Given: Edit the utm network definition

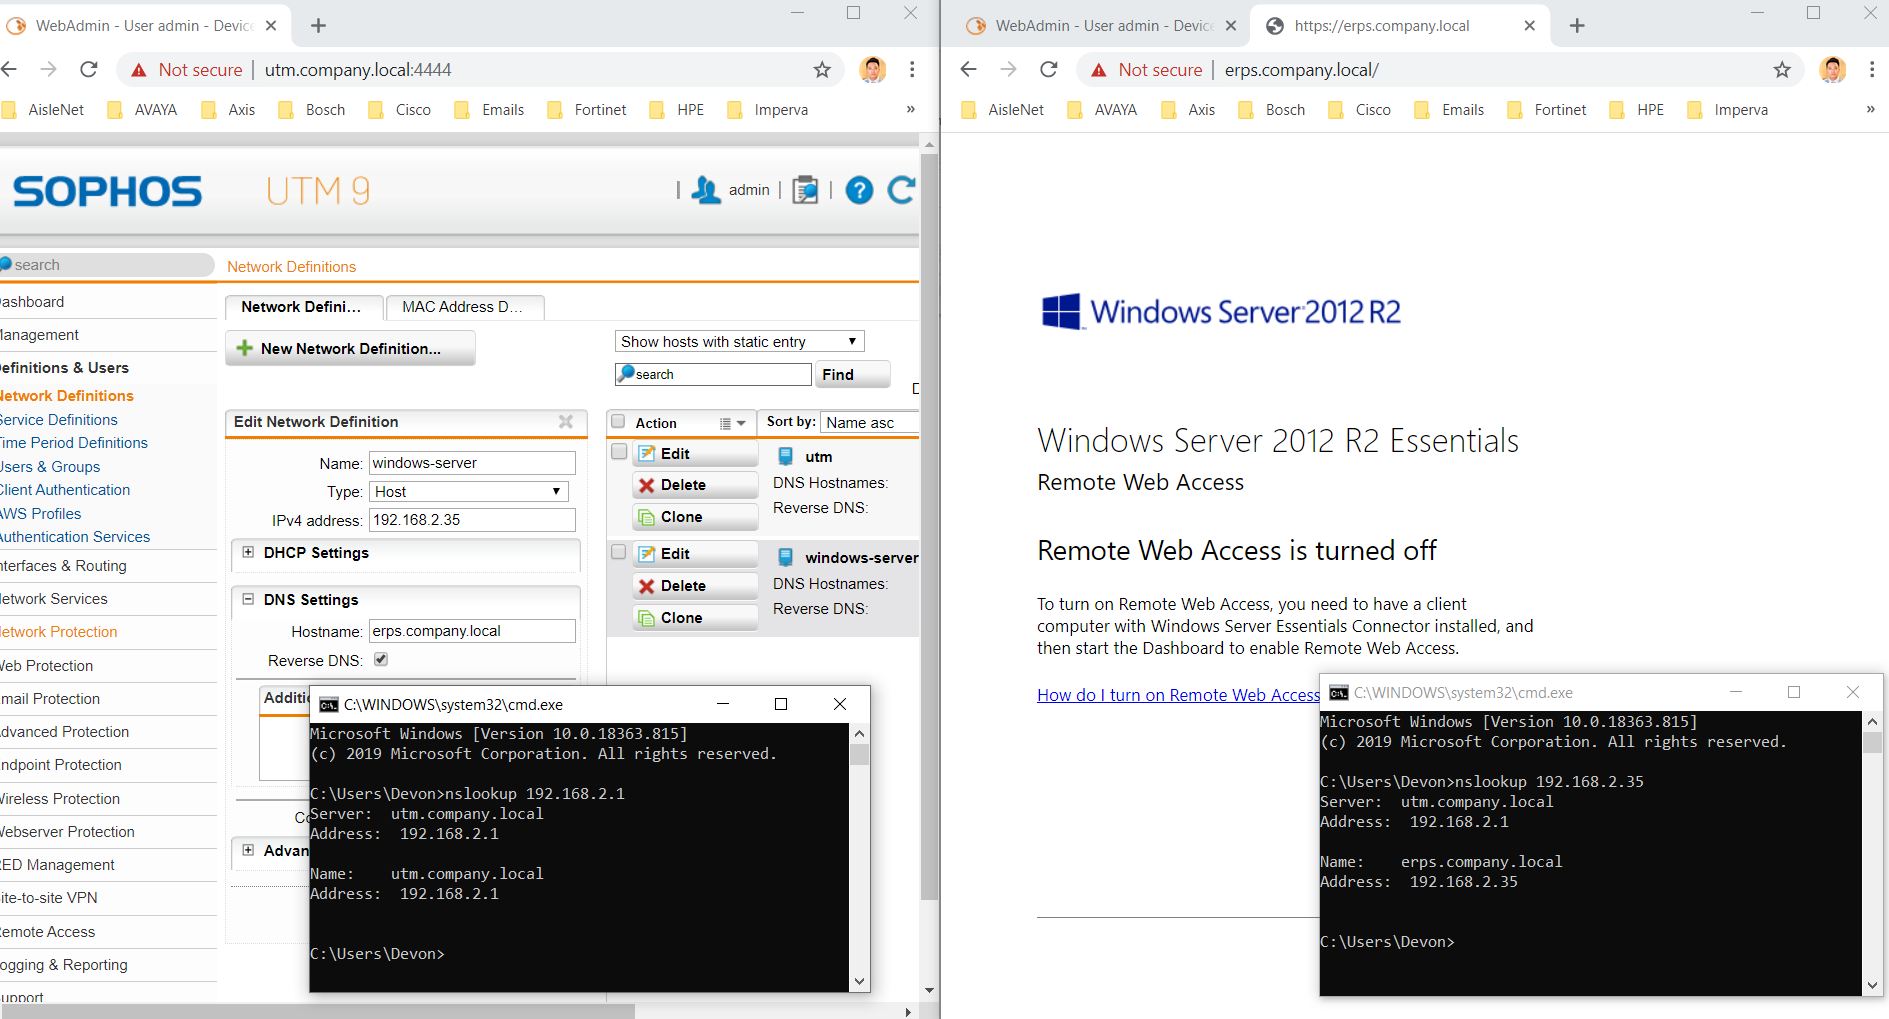Looking at the screenshot, I should (x=695, y=454).
